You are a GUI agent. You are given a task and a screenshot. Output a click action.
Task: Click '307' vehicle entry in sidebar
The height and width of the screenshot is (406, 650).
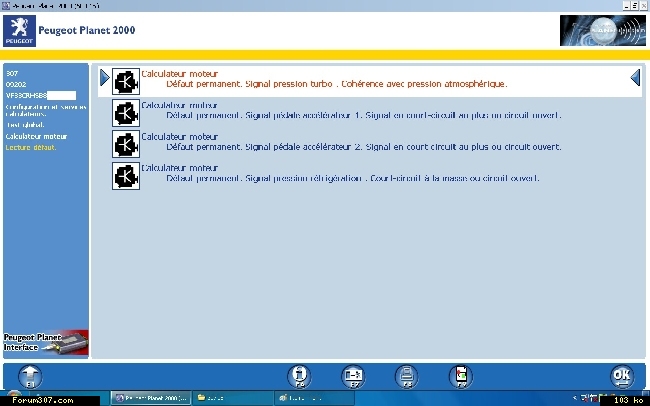pos(12,73)
